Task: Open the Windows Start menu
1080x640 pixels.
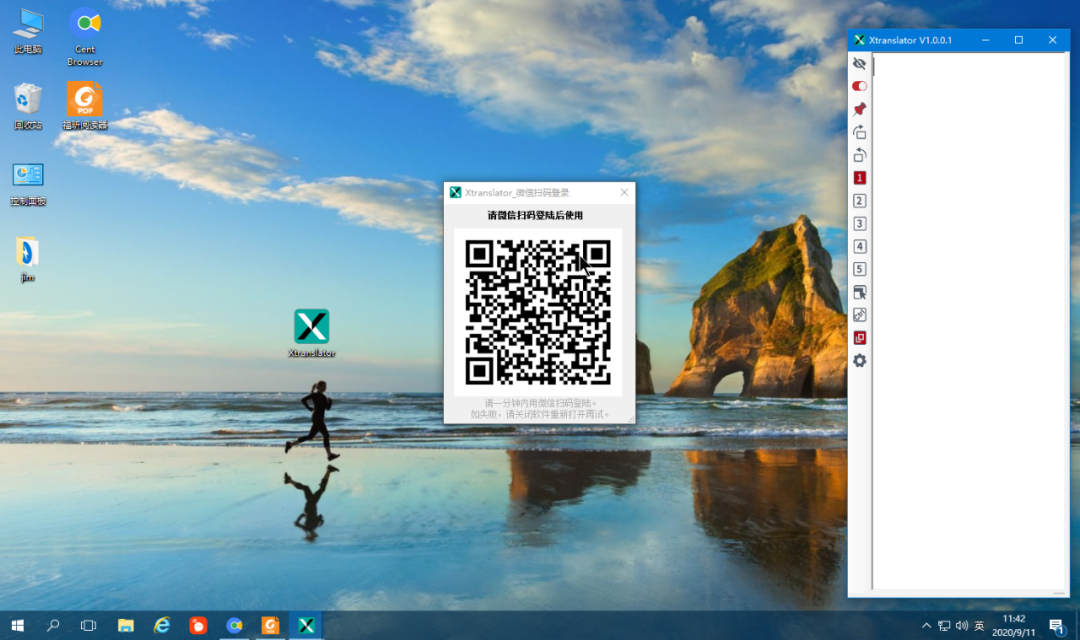Action: (x=18, y=626)
